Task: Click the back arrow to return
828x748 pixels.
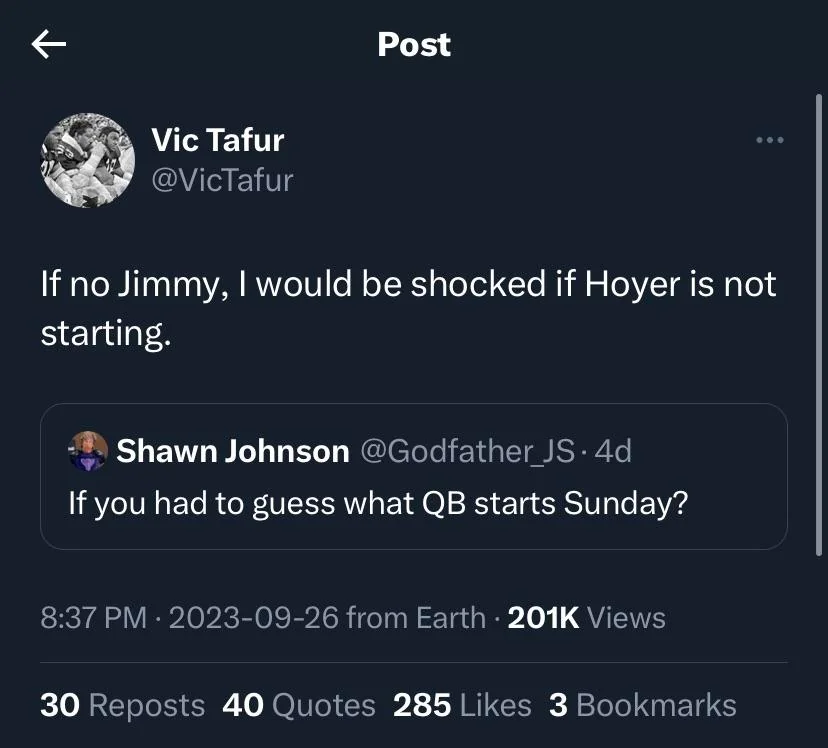Action: coord(47,44)
